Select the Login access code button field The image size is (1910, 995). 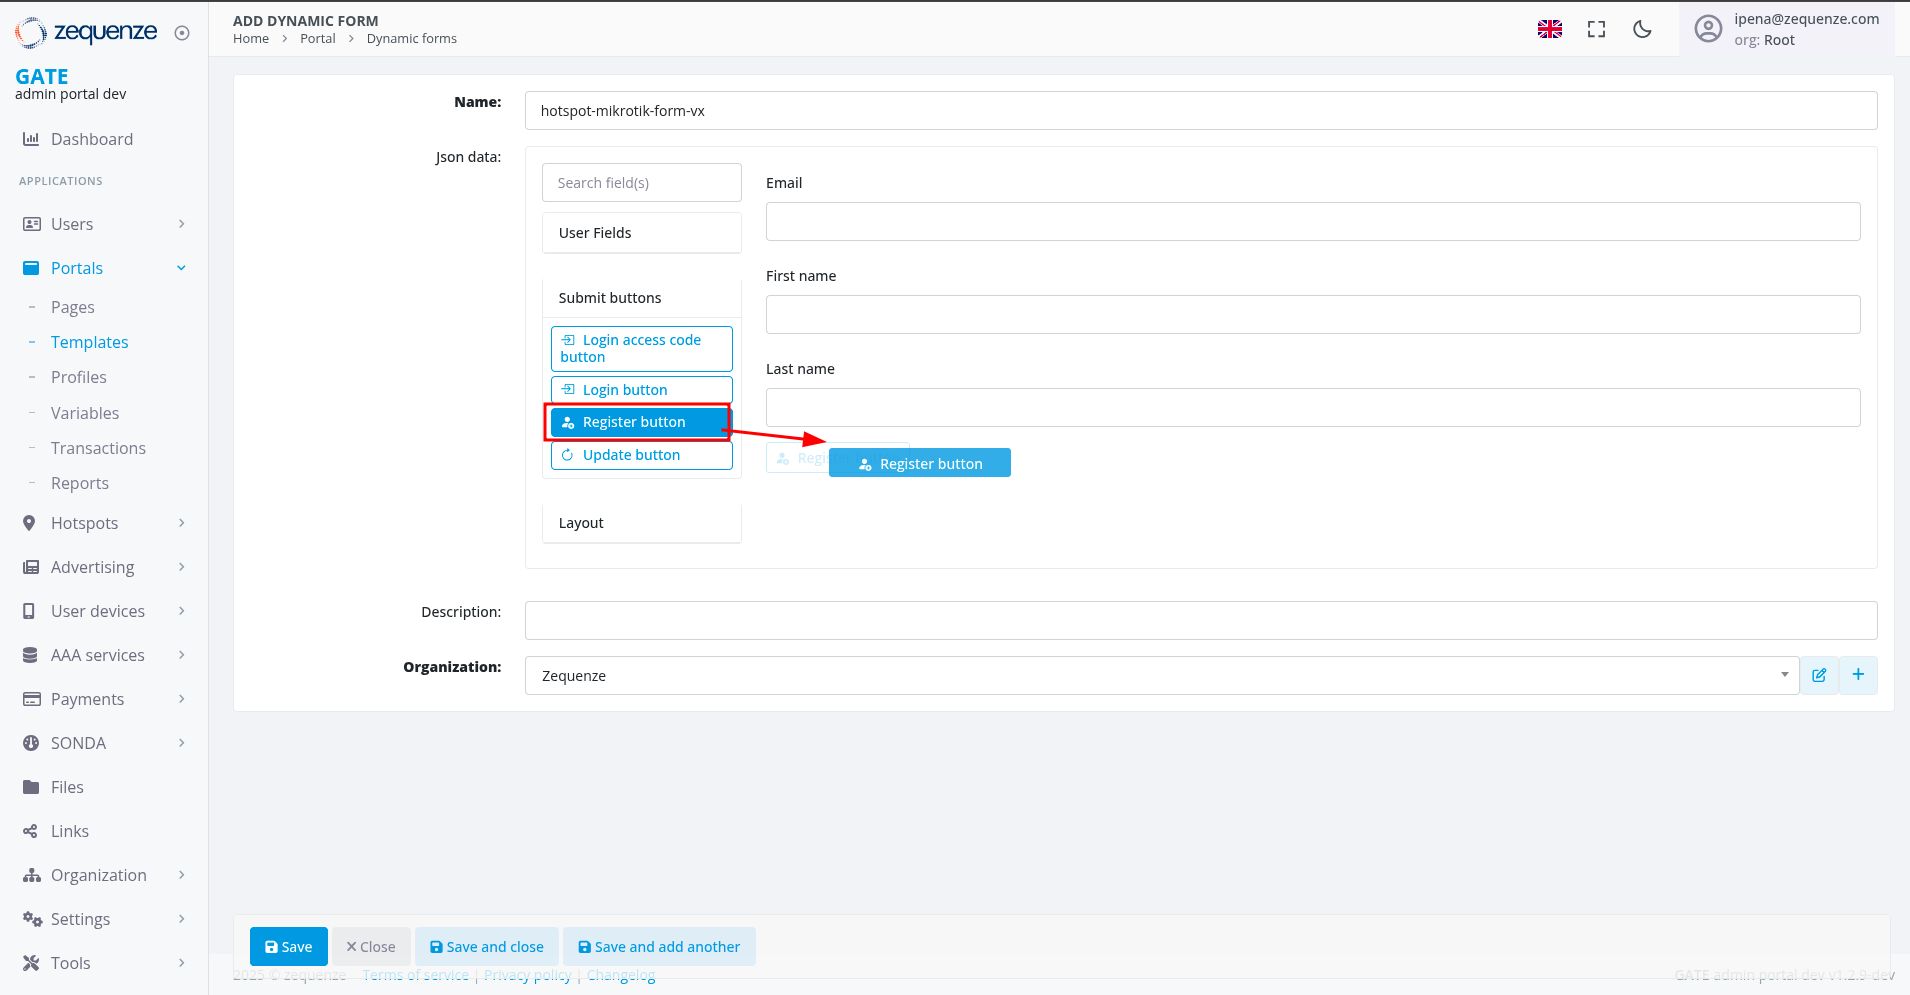(x=641, y=348)
